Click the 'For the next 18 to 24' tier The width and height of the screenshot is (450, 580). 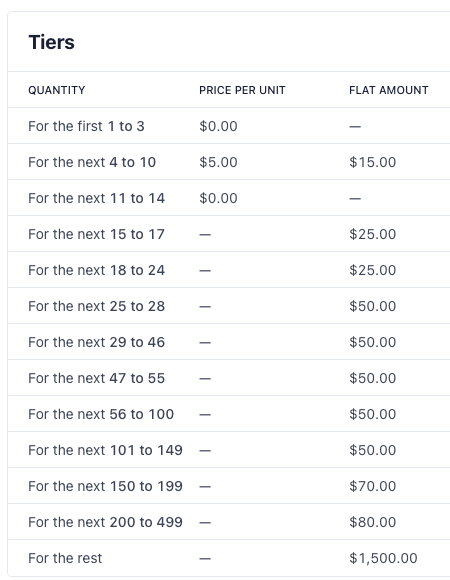coord(229,270)
